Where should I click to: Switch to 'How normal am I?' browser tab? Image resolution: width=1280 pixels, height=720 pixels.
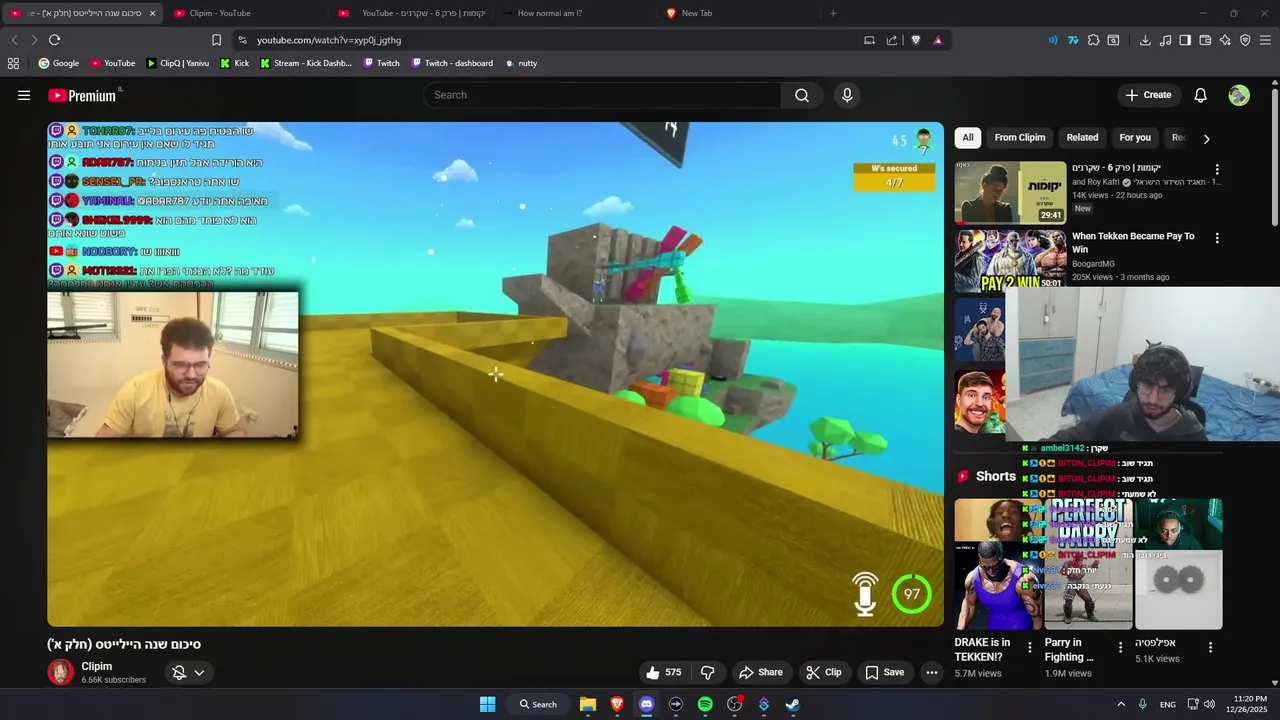point(575,13)
